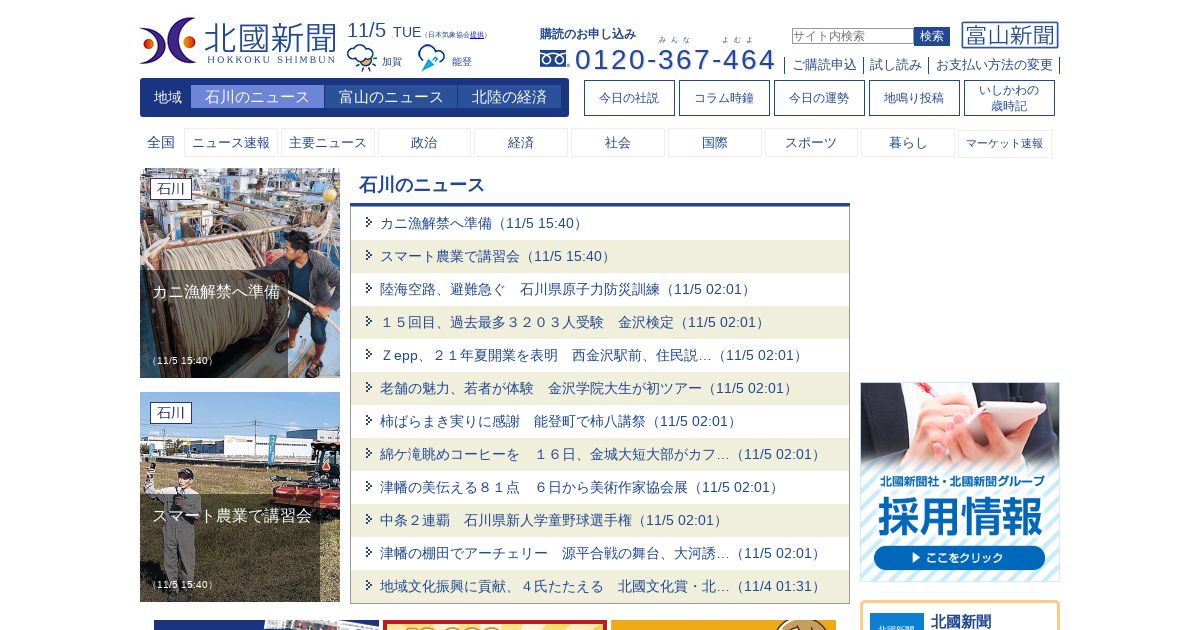1200x630 pixels.
Task: Open いしかわの歳時記 button
Action: click(1009, 98)
